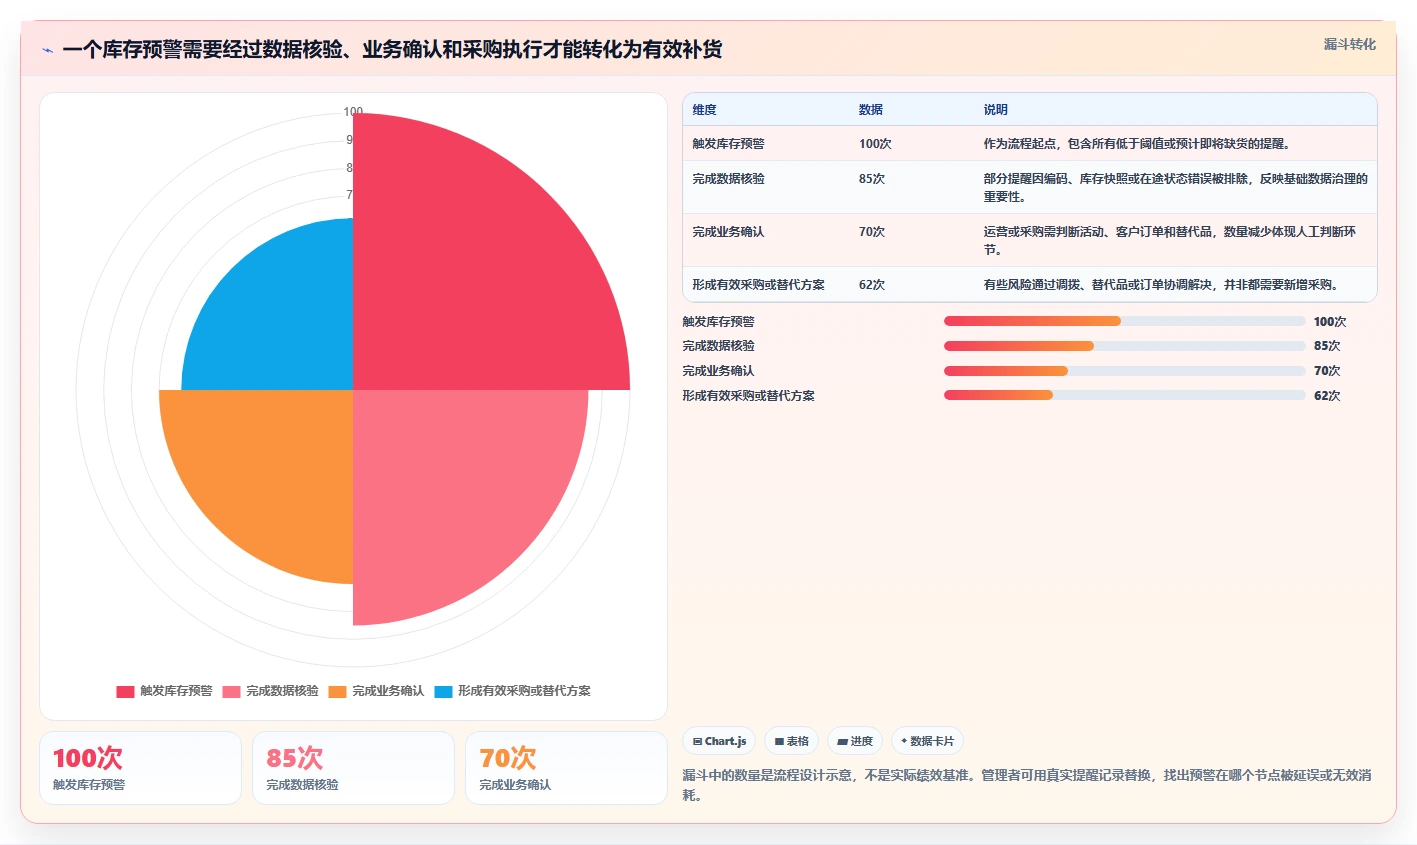
Task: Click table value 70次
Action: (x=872, y=232)
